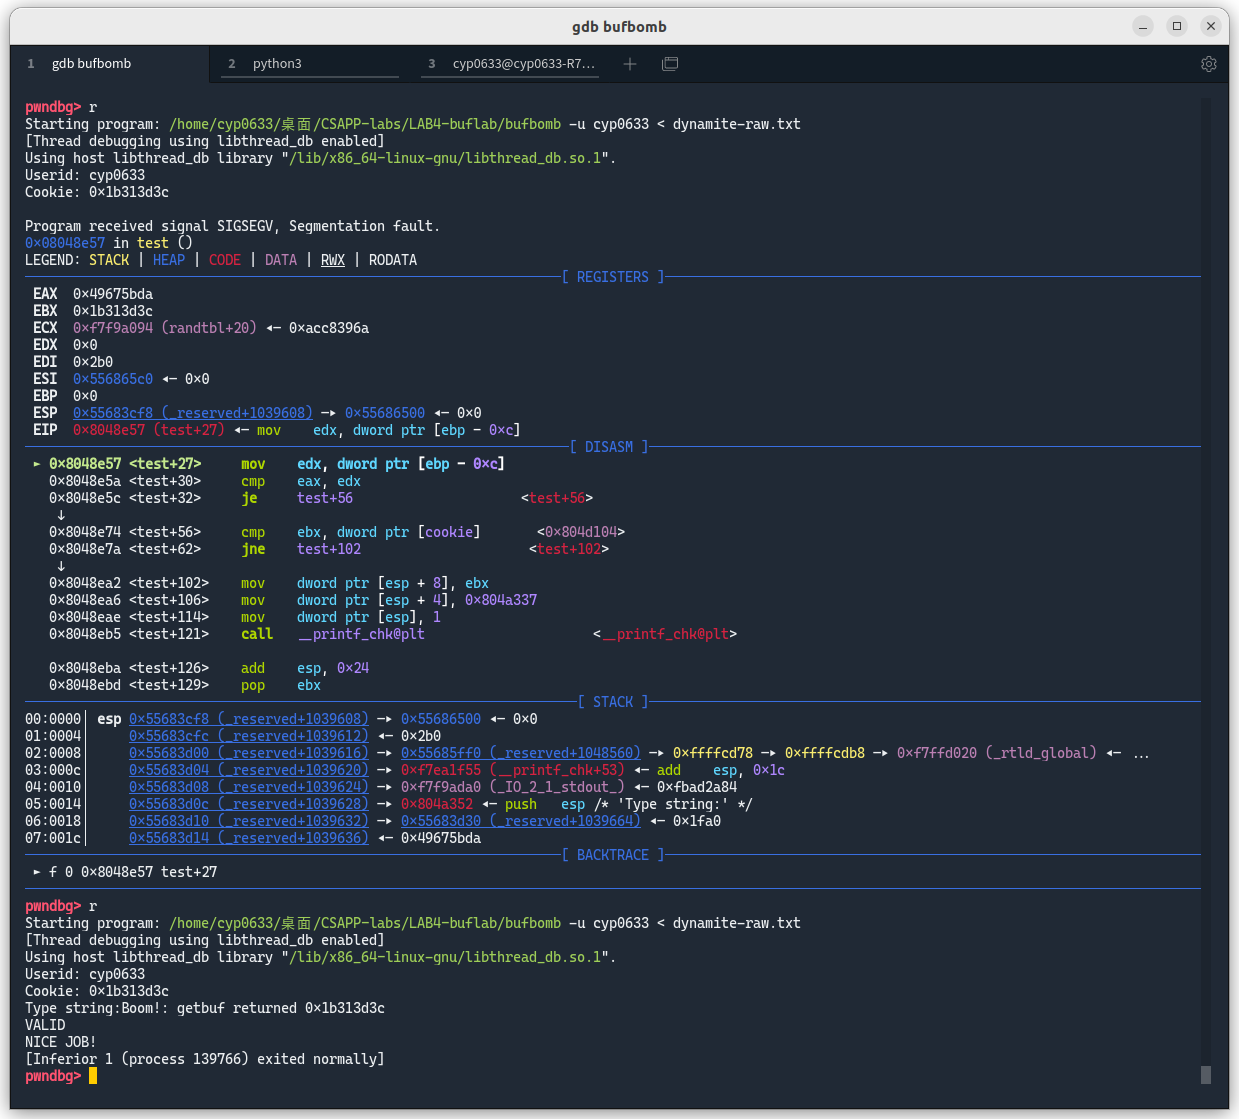Screen dimensions: 1239x1119
Task: Click the CODE legend label
Action: [x=225, y=260]
